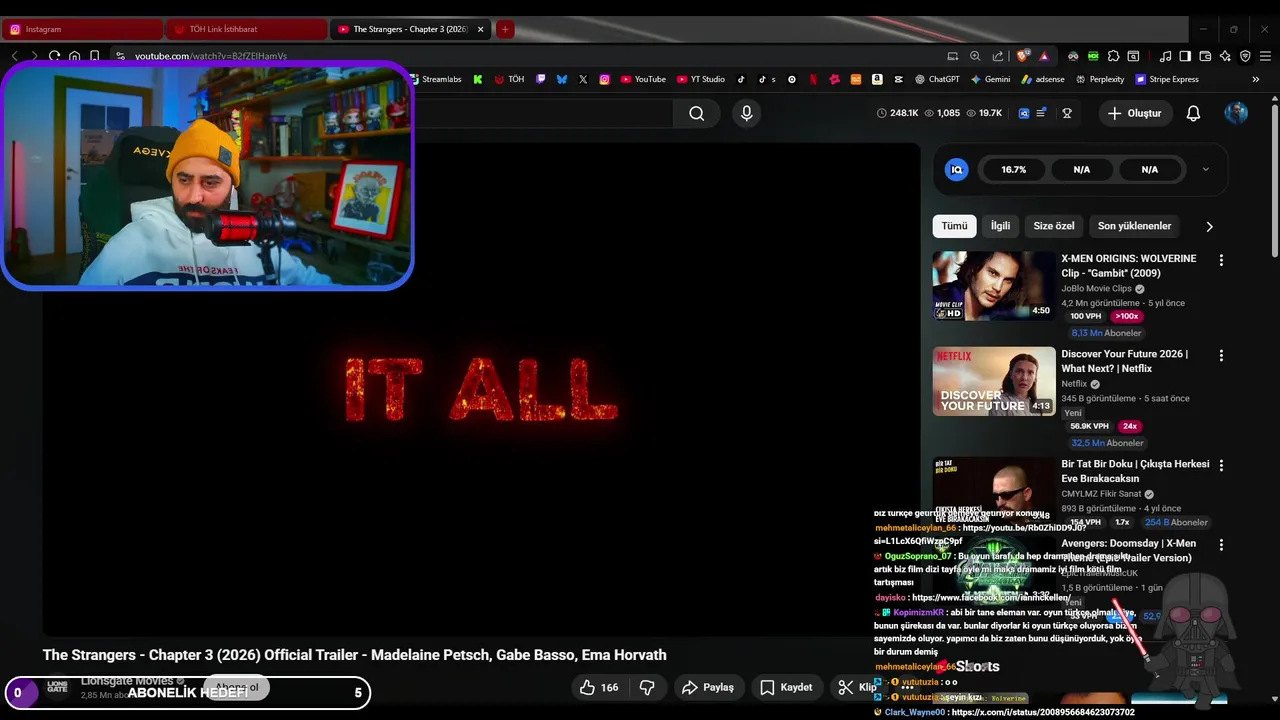
Task: Open the YouTube notifications bell
Action: point(1193,114)
